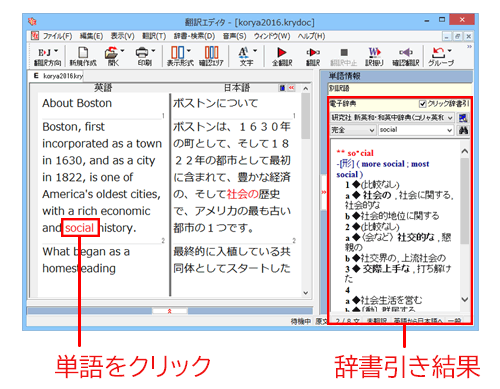Open a file with the 開く icon

pos(113,56)
